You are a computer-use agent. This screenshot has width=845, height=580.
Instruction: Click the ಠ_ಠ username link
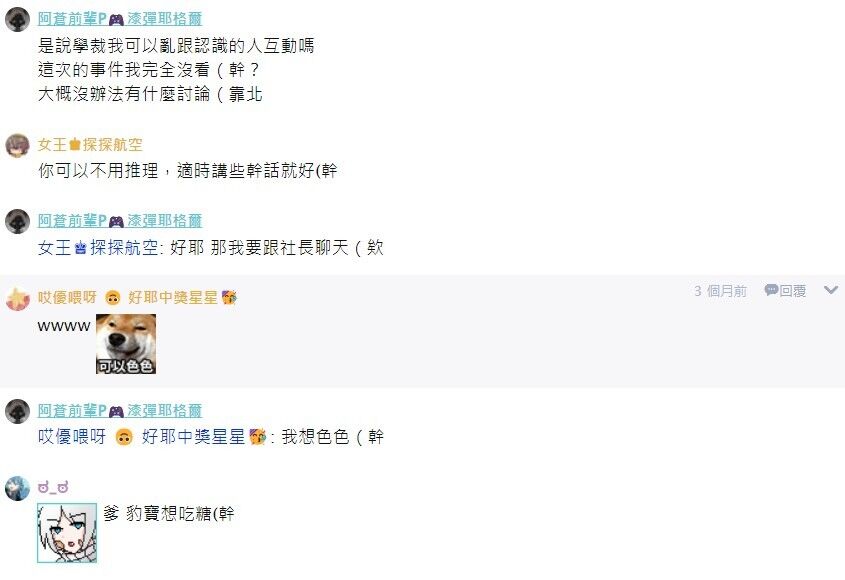(x=53, y=488)
